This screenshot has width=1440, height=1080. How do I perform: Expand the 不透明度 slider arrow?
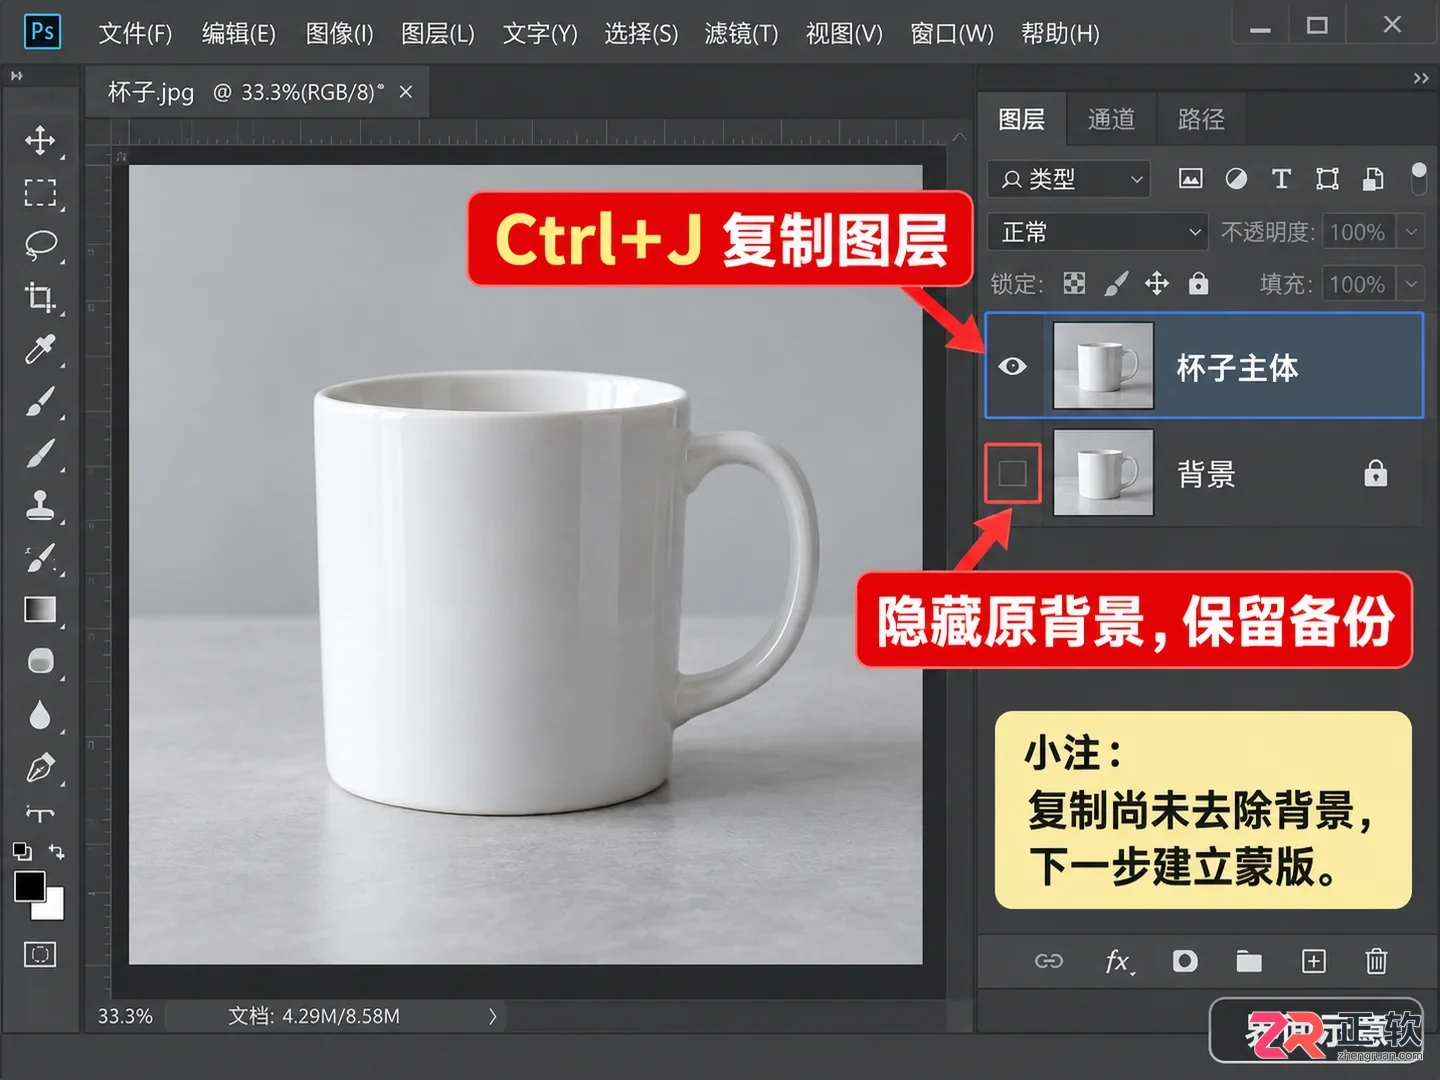[x=1411, y=232]
